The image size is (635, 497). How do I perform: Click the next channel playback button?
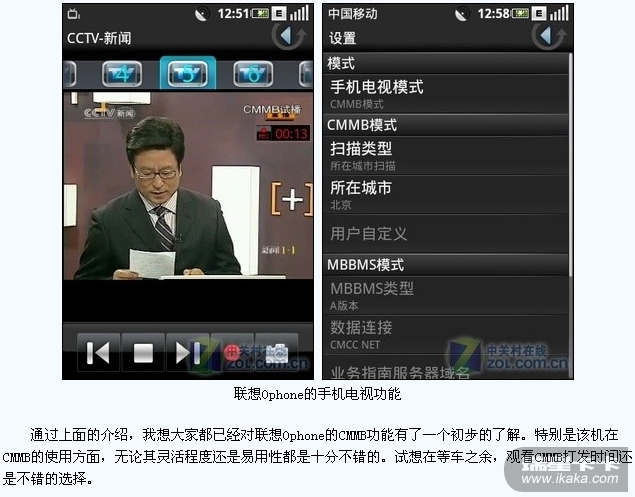[x=188, y=352]
